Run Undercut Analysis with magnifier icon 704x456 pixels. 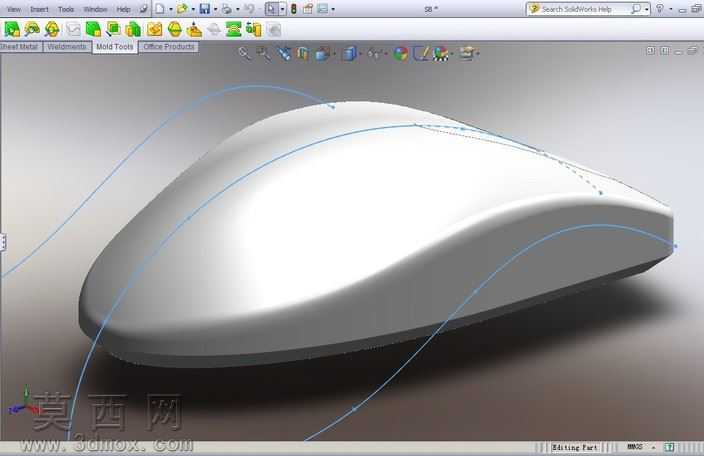[32, 30]
